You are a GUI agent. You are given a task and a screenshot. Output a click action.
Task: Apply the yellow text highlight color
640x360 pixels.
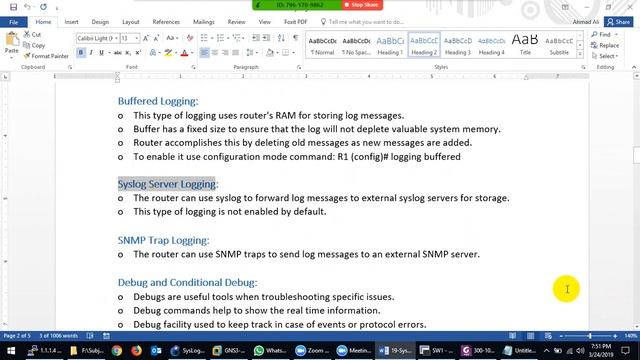[x=168, y=53]
